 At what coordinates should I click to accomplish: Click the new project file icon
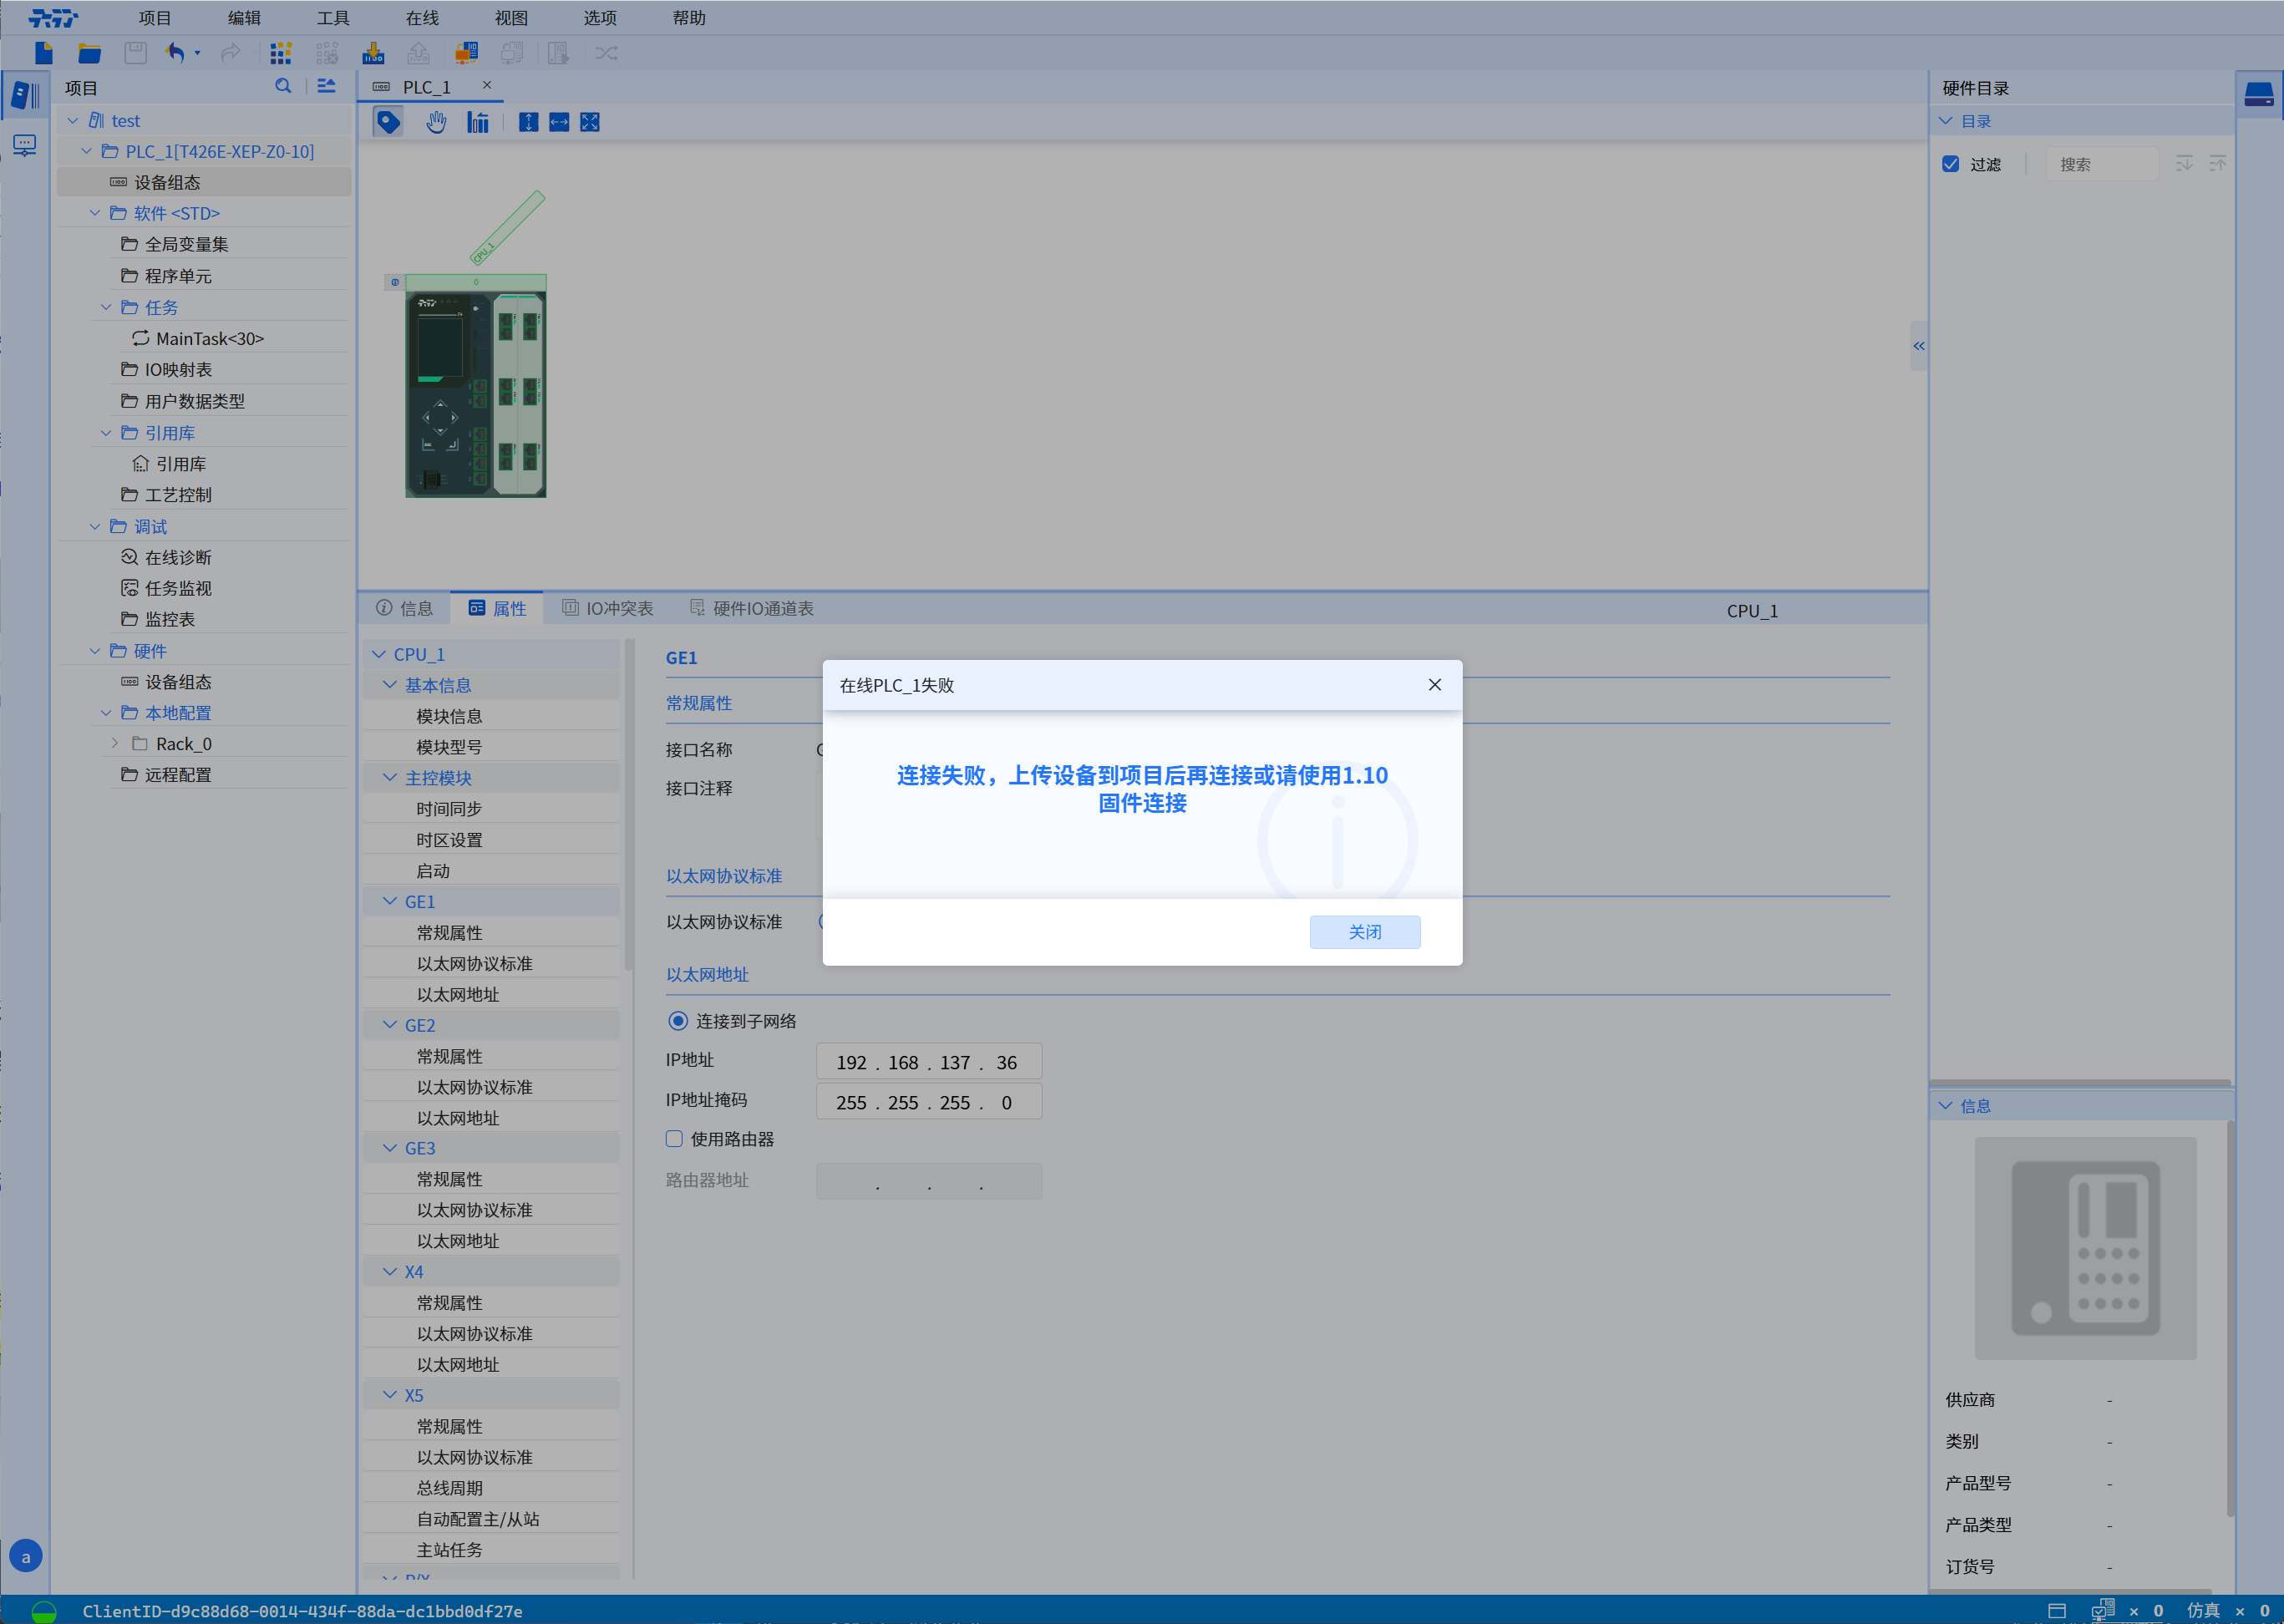pyautogui.click(x=43, y=53)
